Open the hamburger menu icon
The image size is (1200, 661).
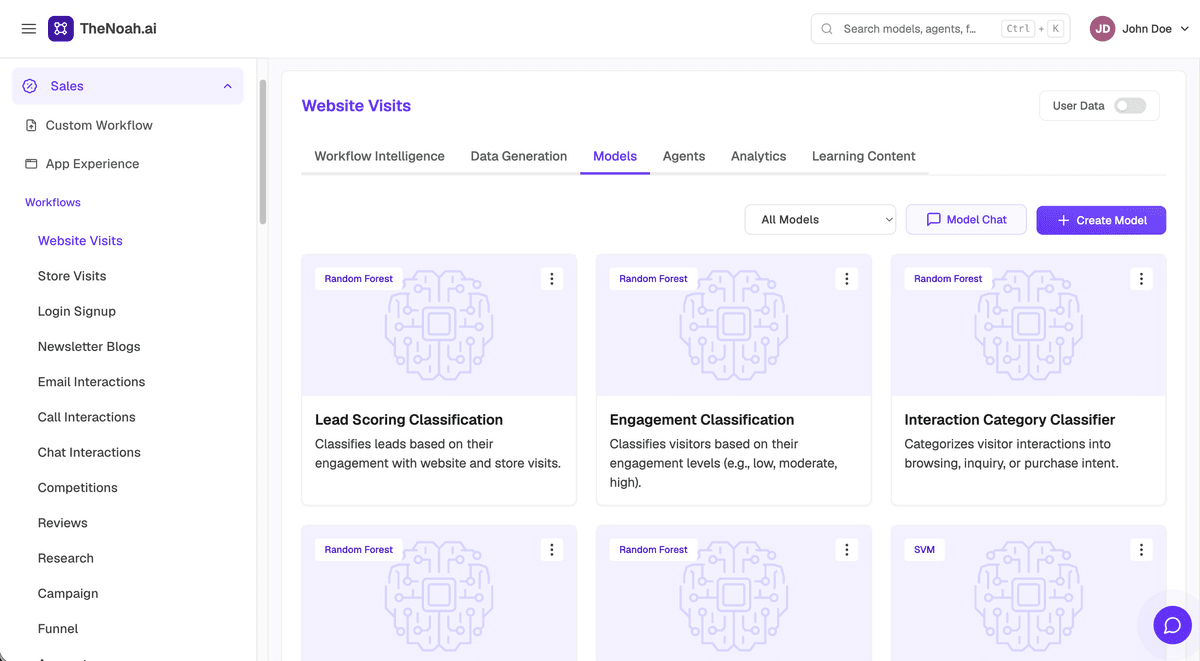29,29
